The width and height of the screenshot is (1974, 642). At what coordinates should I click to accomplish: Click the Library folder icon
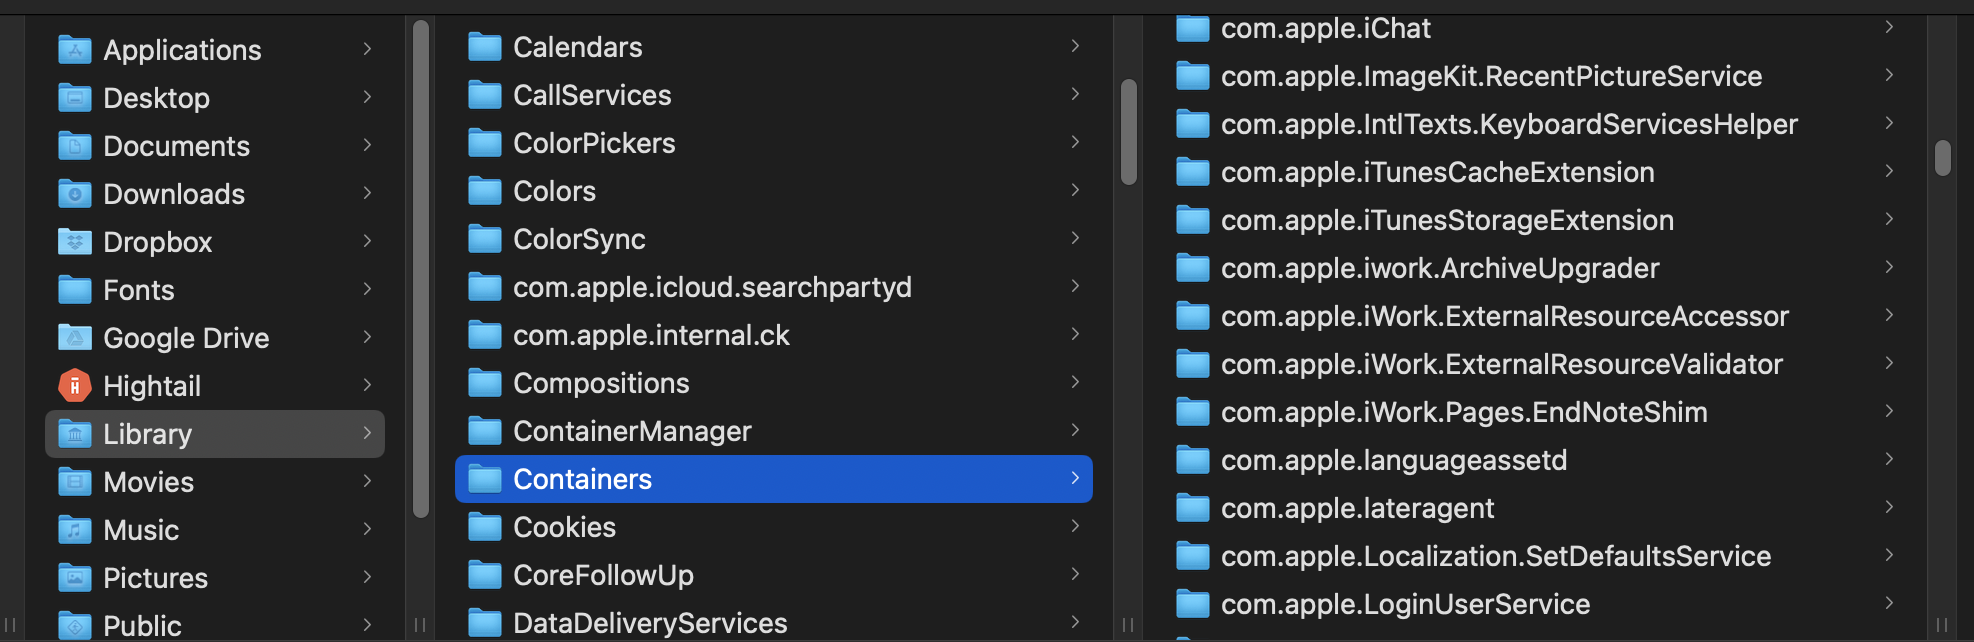pyautogui.click(x=75, y=434)
